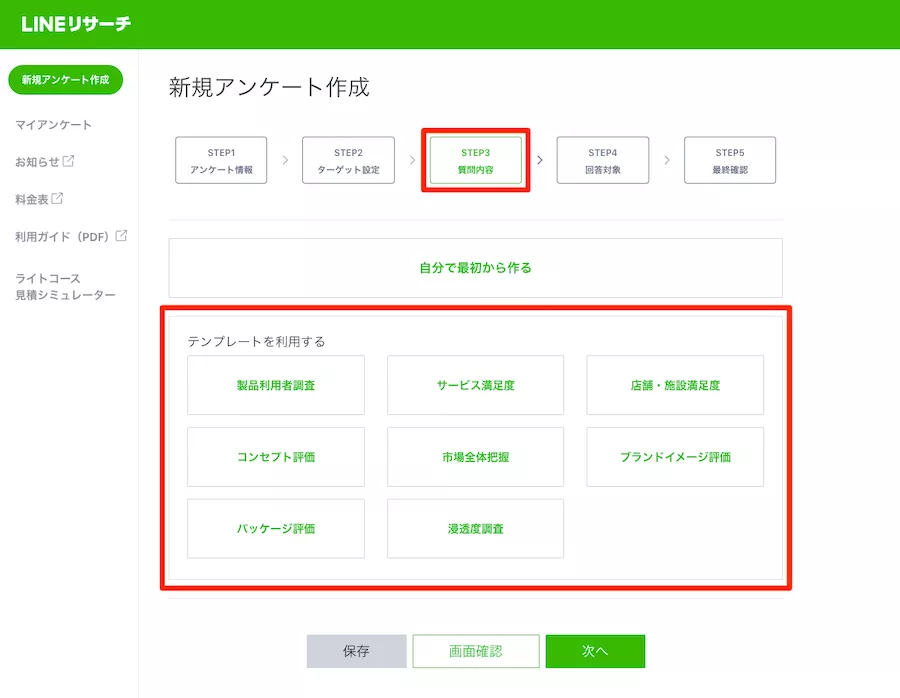
Task: Go to STEP1 アンケート情報
Action: (221, 160)
